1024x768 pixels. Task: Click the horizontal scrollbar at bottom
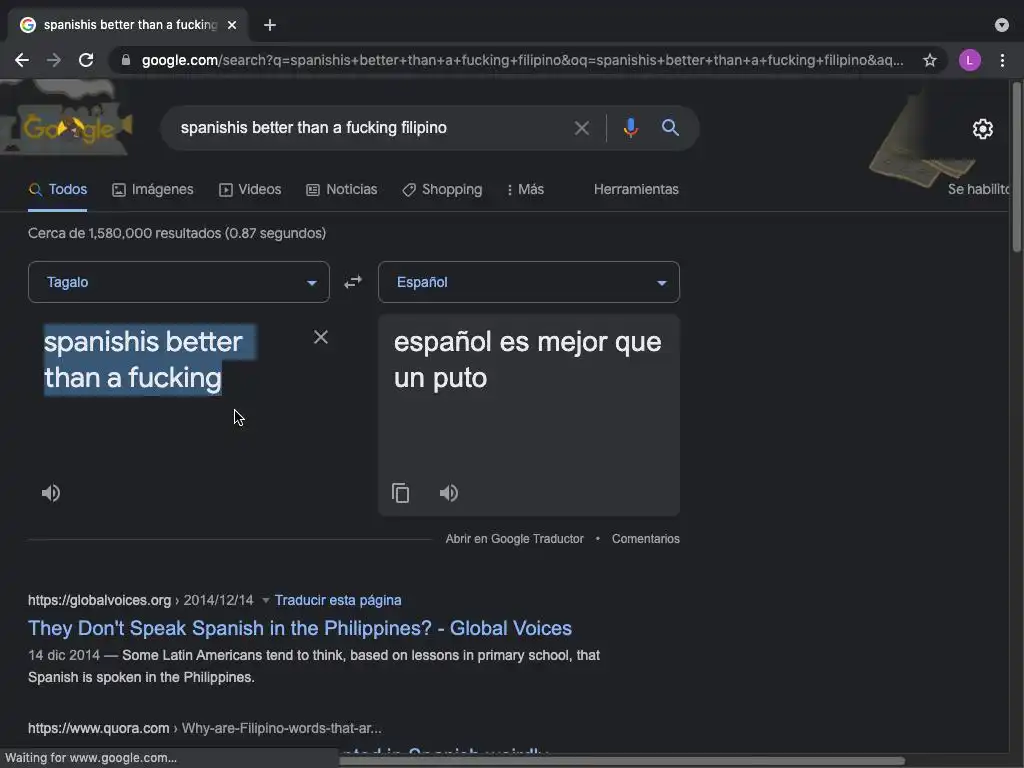click(x=622, y=761)
